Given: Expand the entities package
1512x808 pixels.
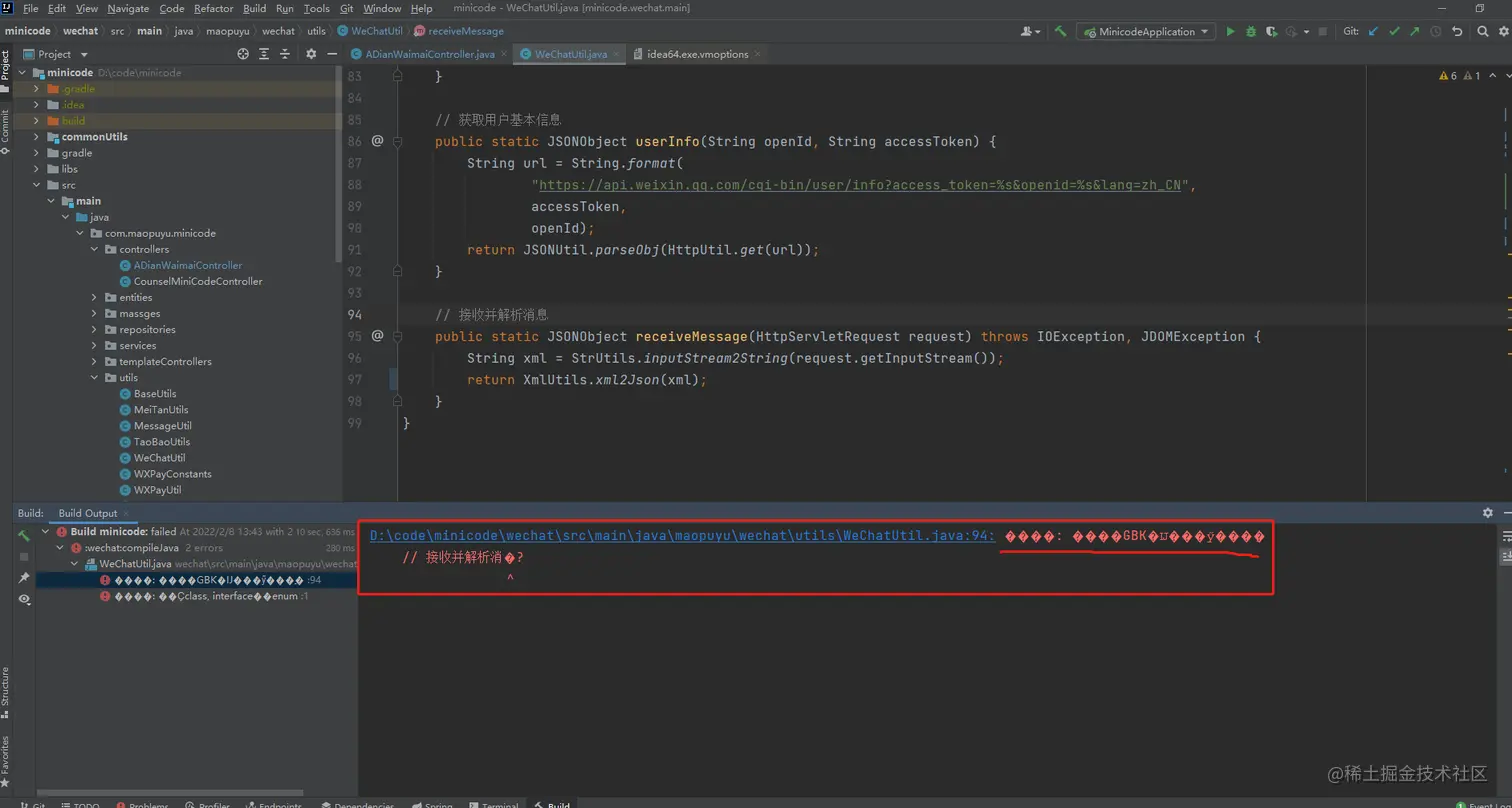Looking at the screenshot, I should click(95, 297).
